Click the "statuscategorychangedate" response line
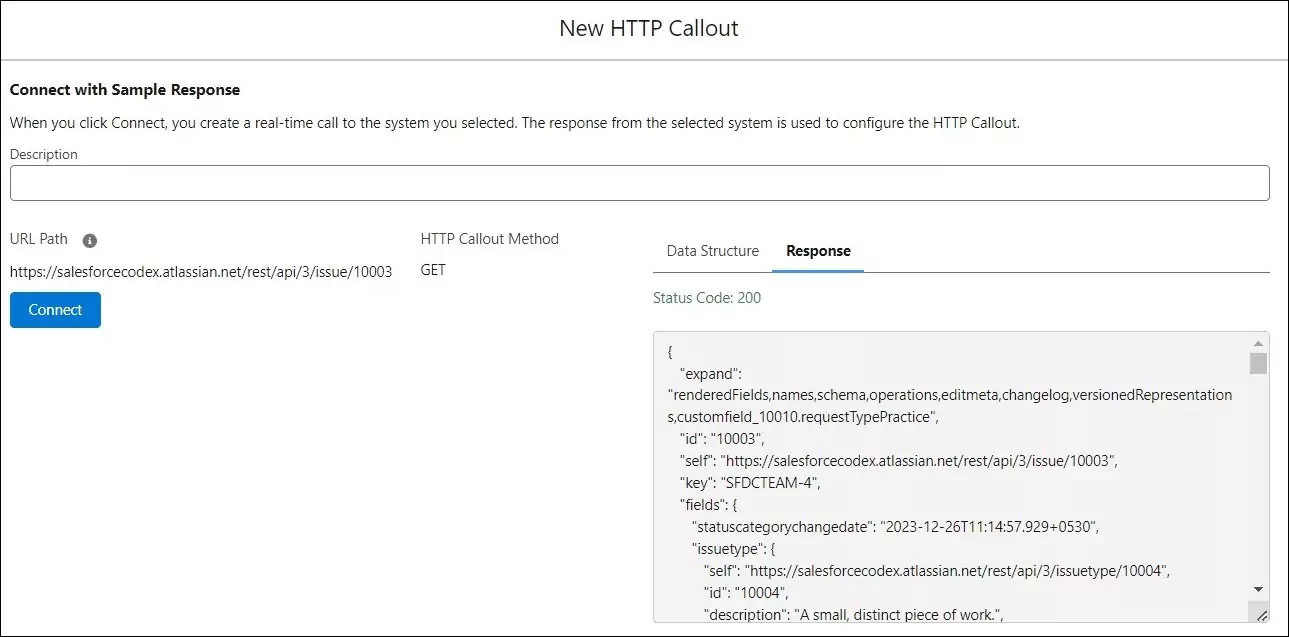This screenshot has height=637, width=1289. [896, 527]
